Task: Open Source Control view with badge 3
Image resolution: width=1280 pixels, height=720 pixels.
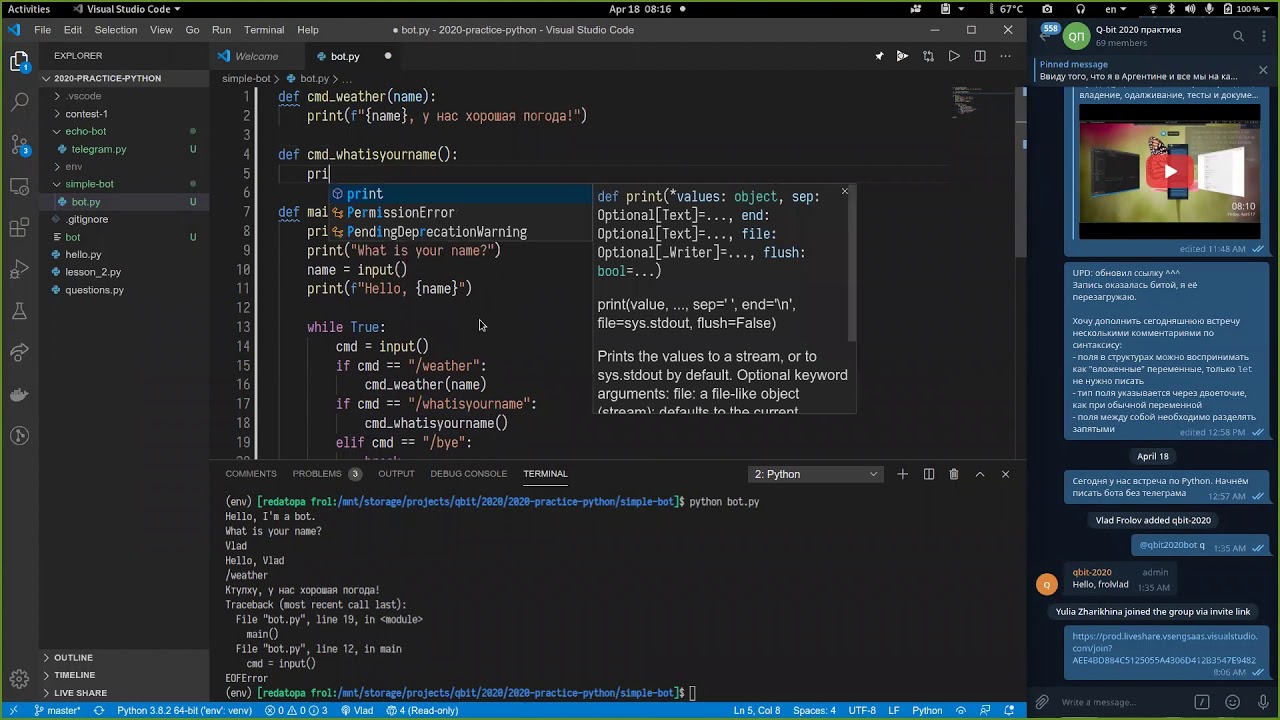Action: click(19, 146)
